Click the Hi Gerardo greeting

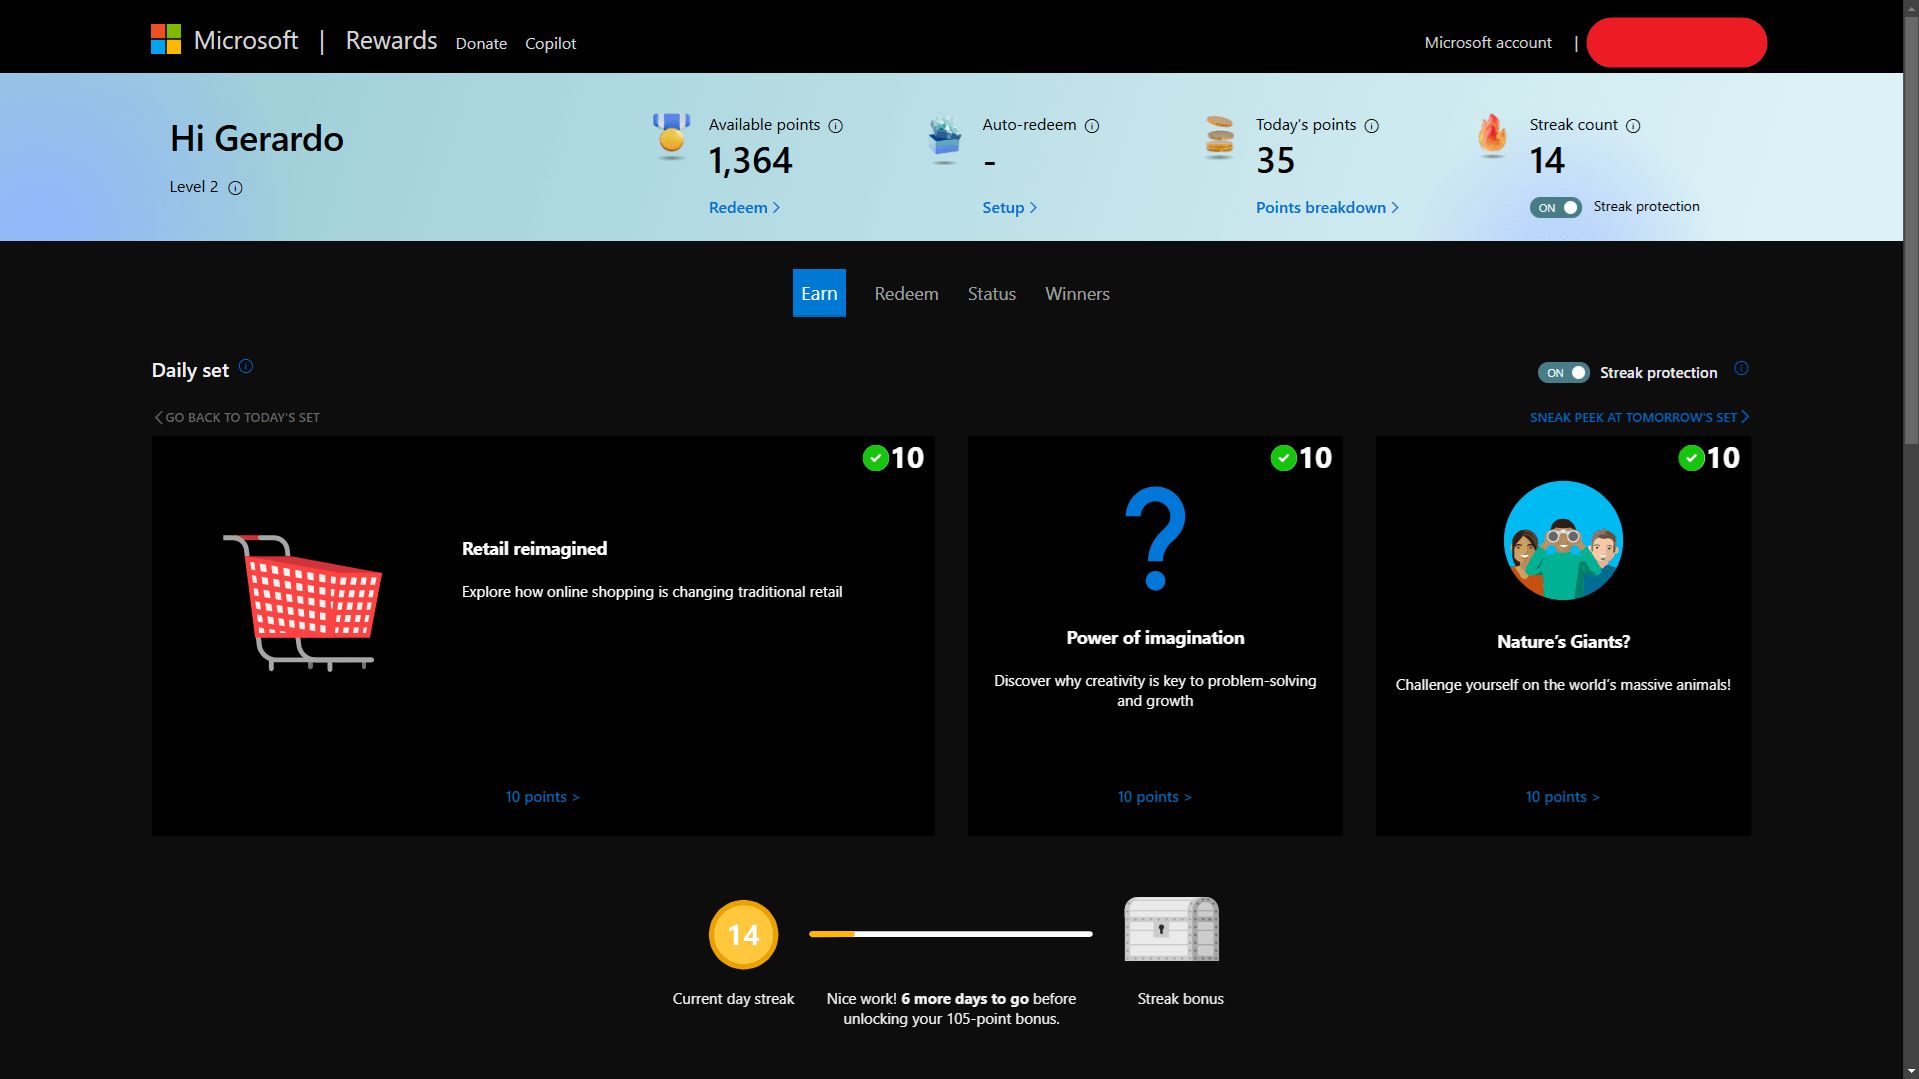click(x=257, y=139)
